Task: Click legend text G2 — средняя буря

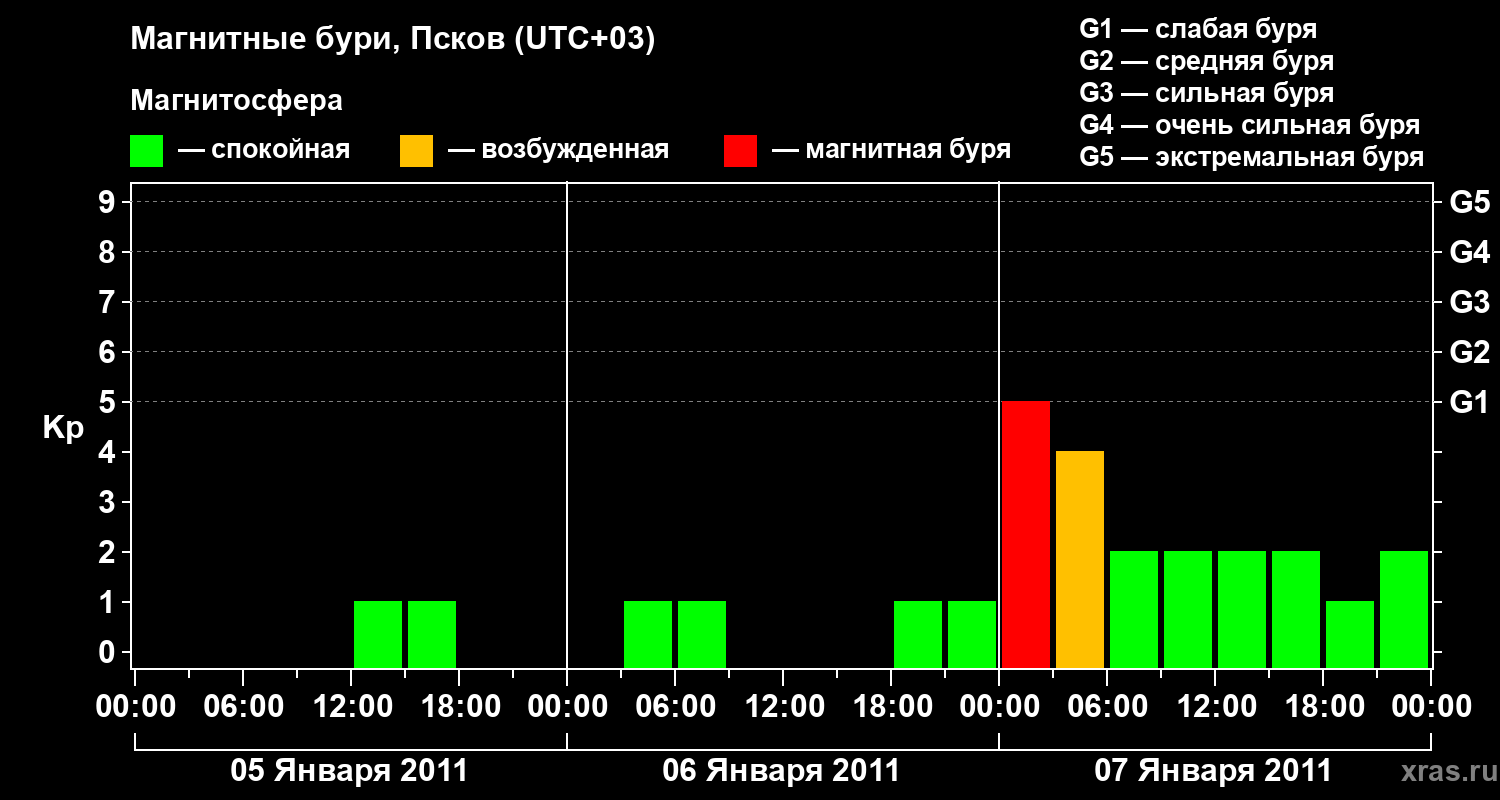Action: point(1207,61)
